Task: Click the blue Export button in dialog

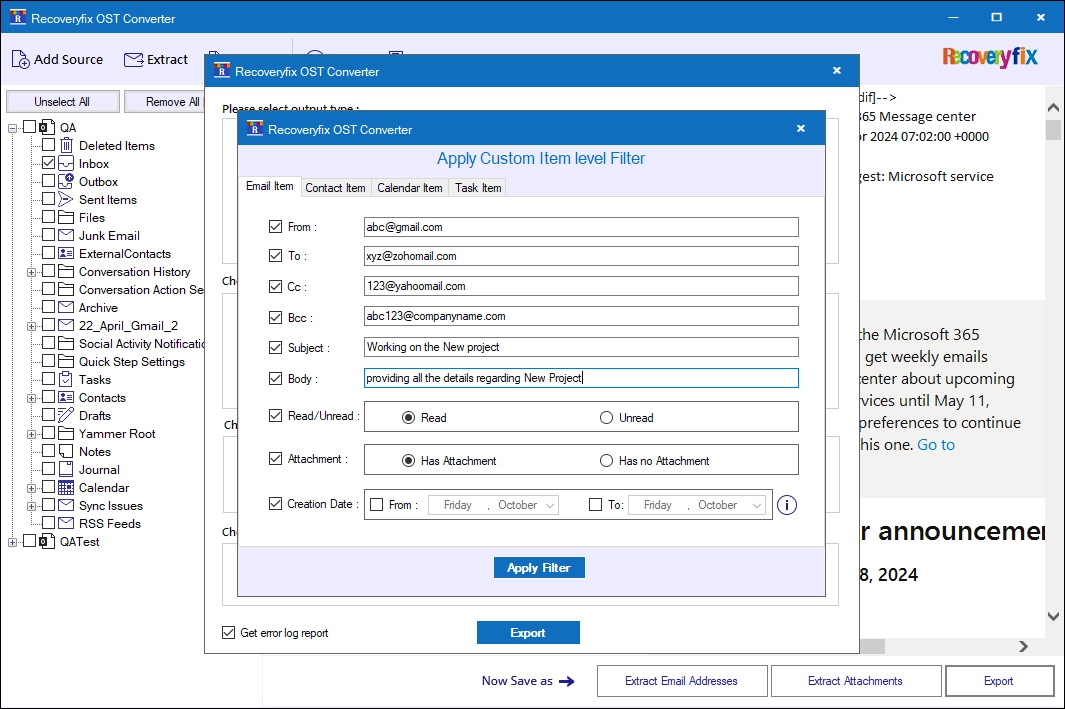Action: point(528,632)
